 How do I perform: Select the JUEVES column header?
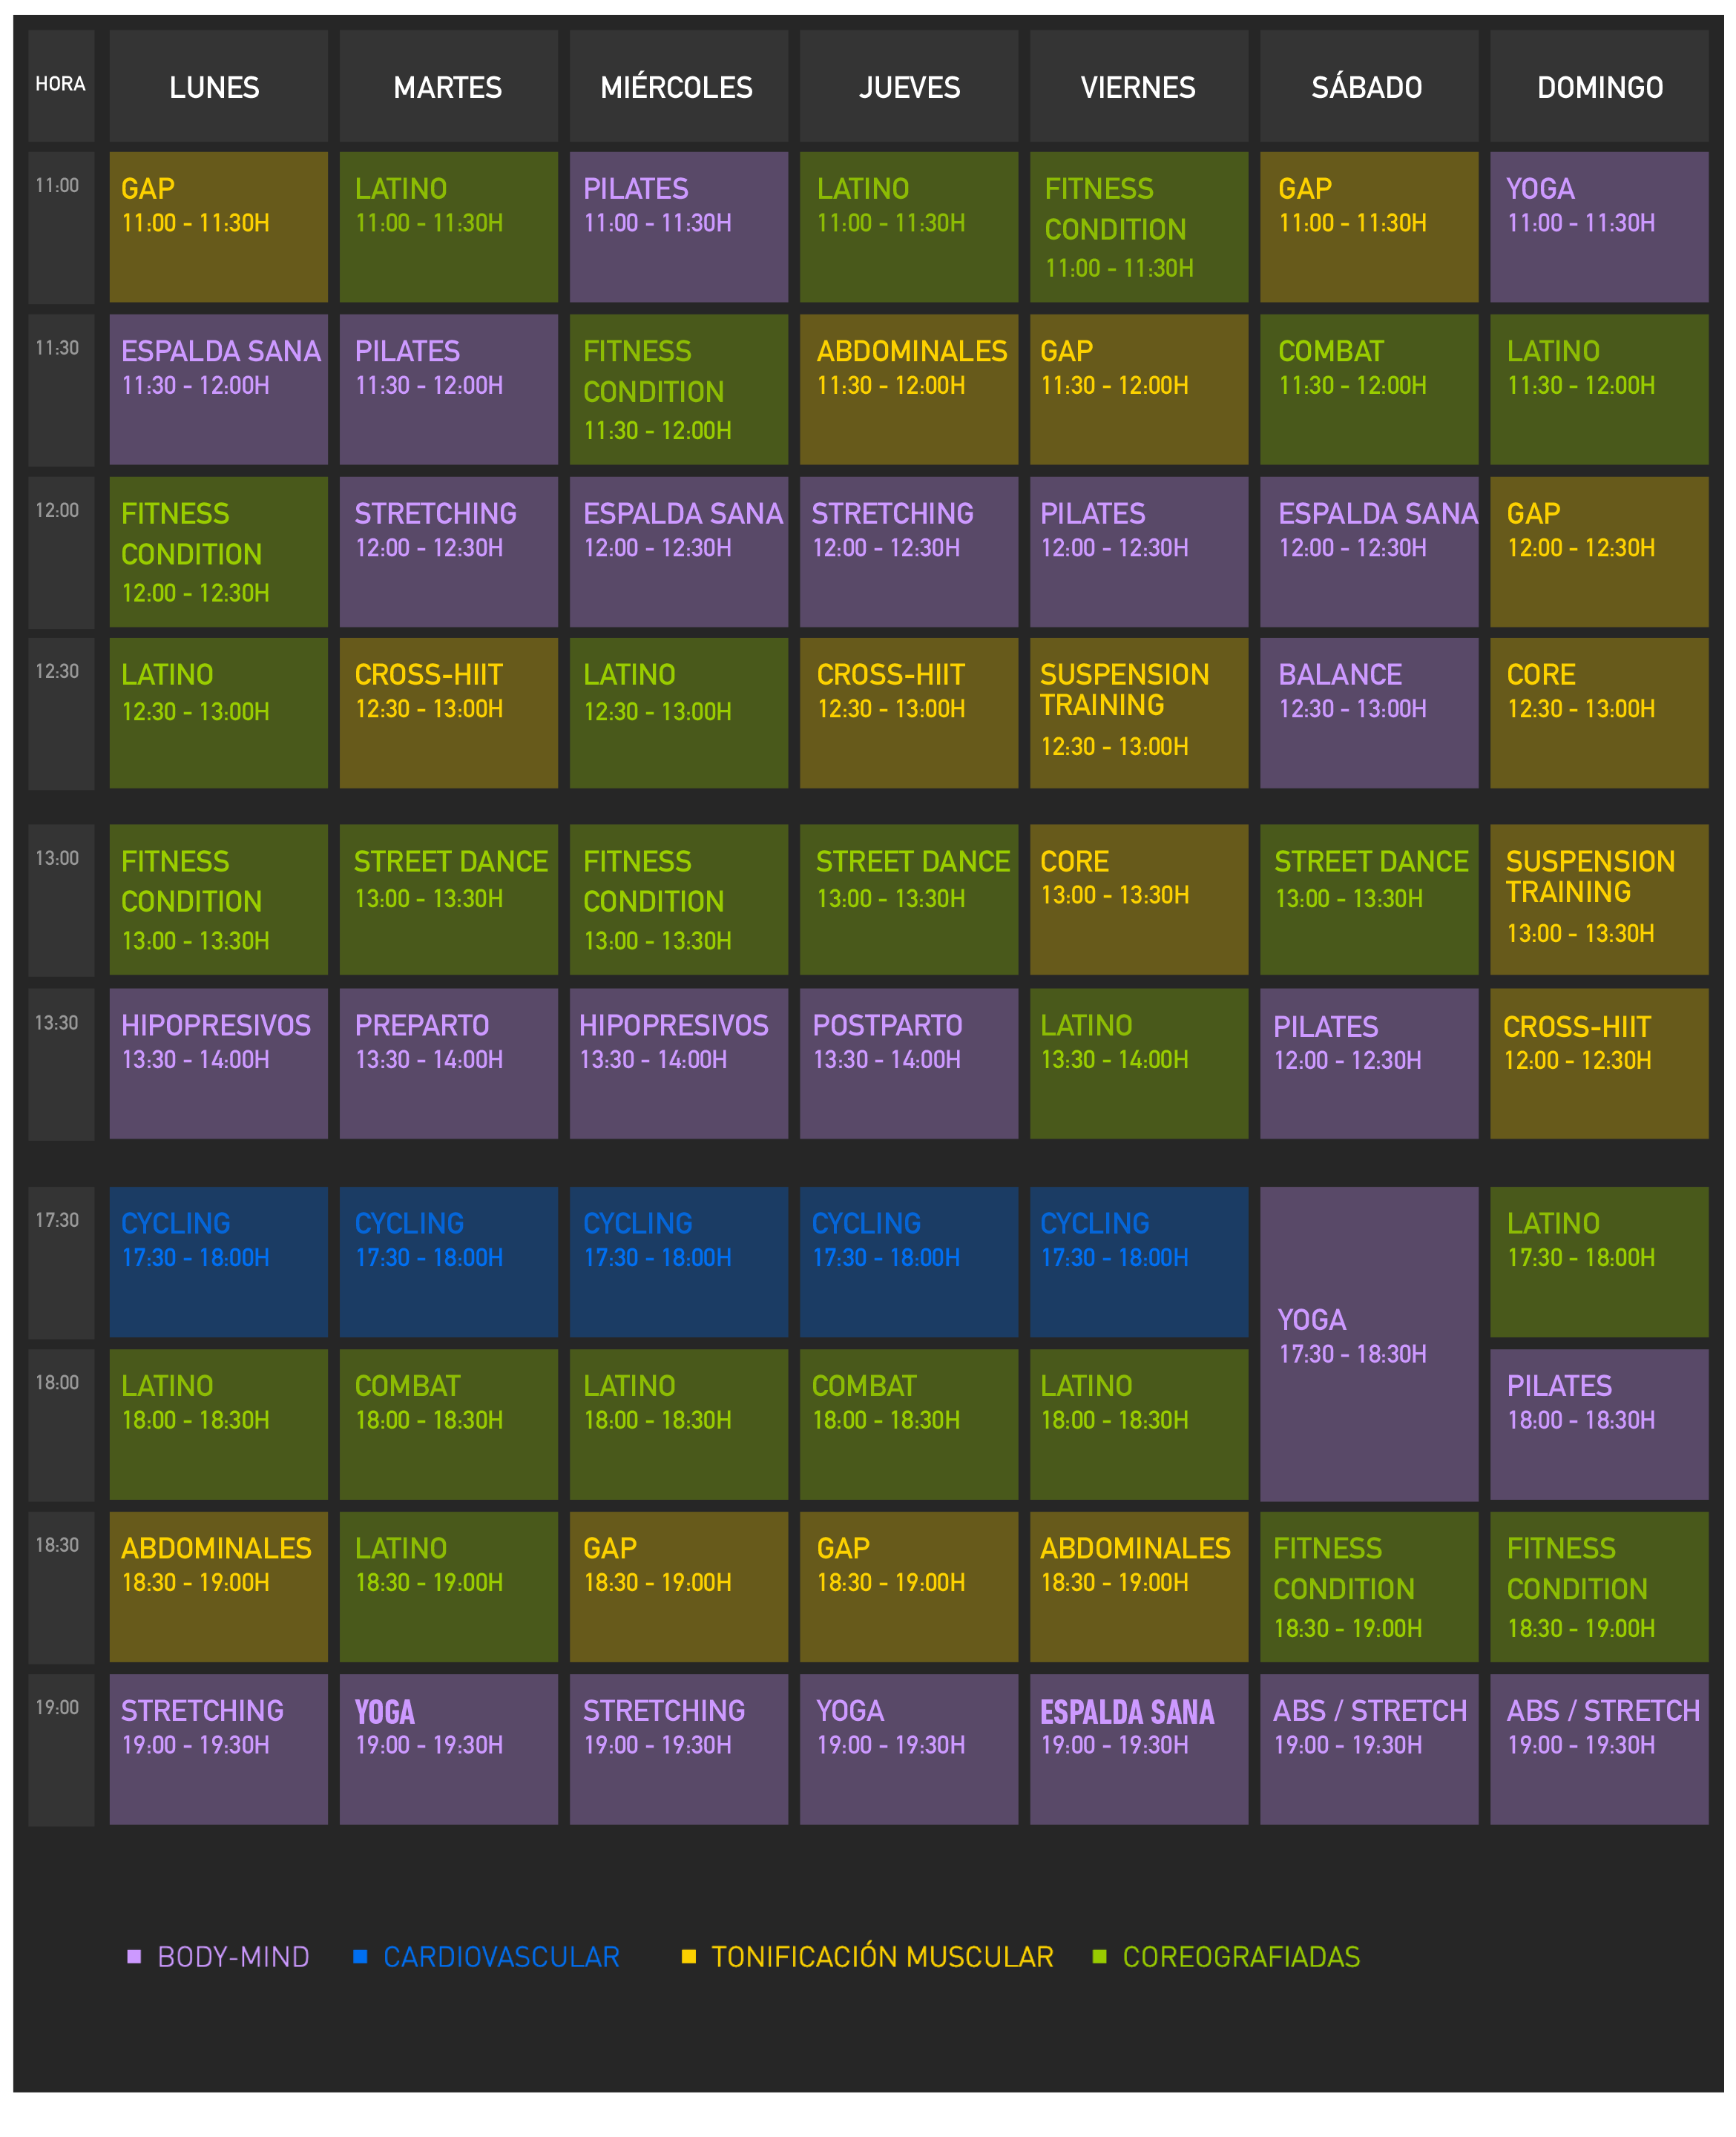tap(909, 86)
